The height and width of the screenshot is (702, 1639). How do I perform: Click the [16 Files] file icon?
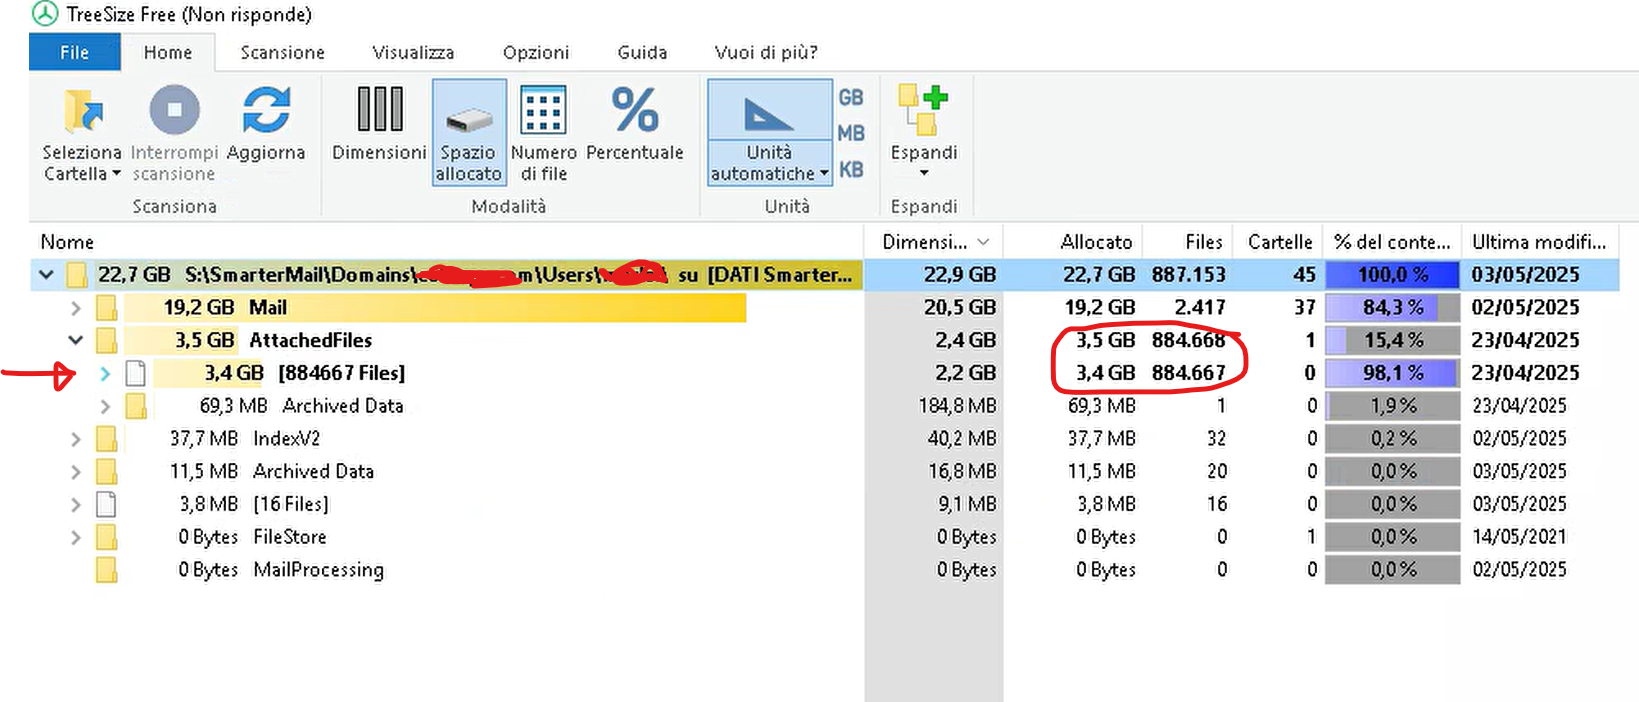click(x=106, y=504)
